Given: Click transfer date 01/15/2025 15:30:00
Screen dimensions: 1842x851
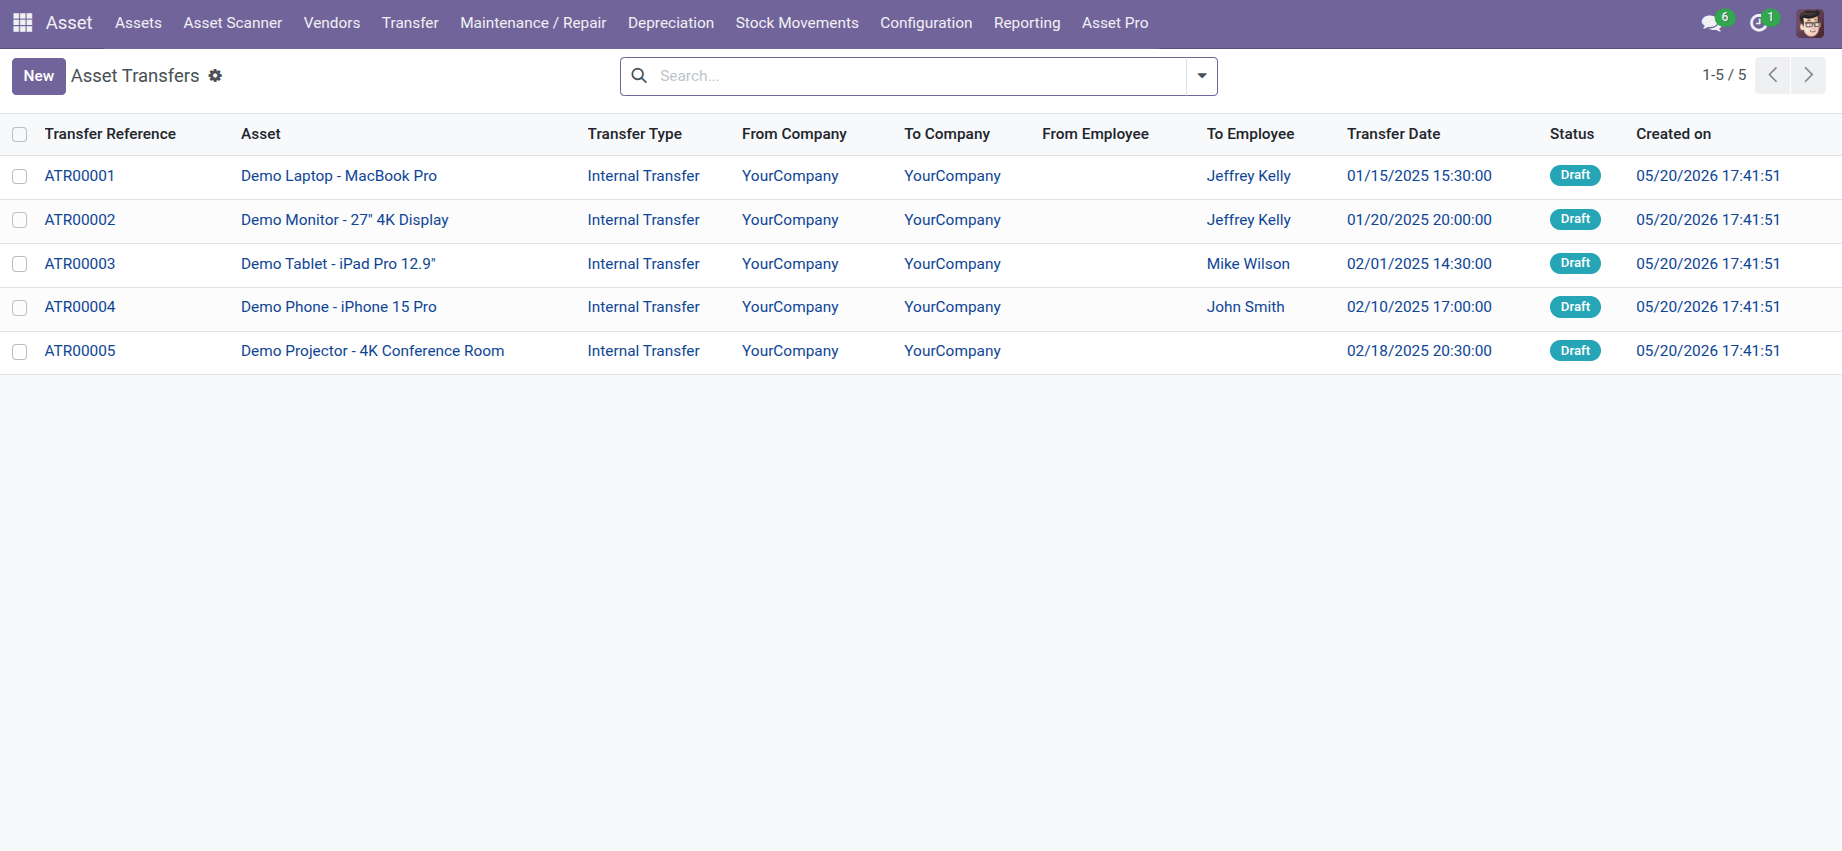Looking at the screenshot, I should (1419, 176).
